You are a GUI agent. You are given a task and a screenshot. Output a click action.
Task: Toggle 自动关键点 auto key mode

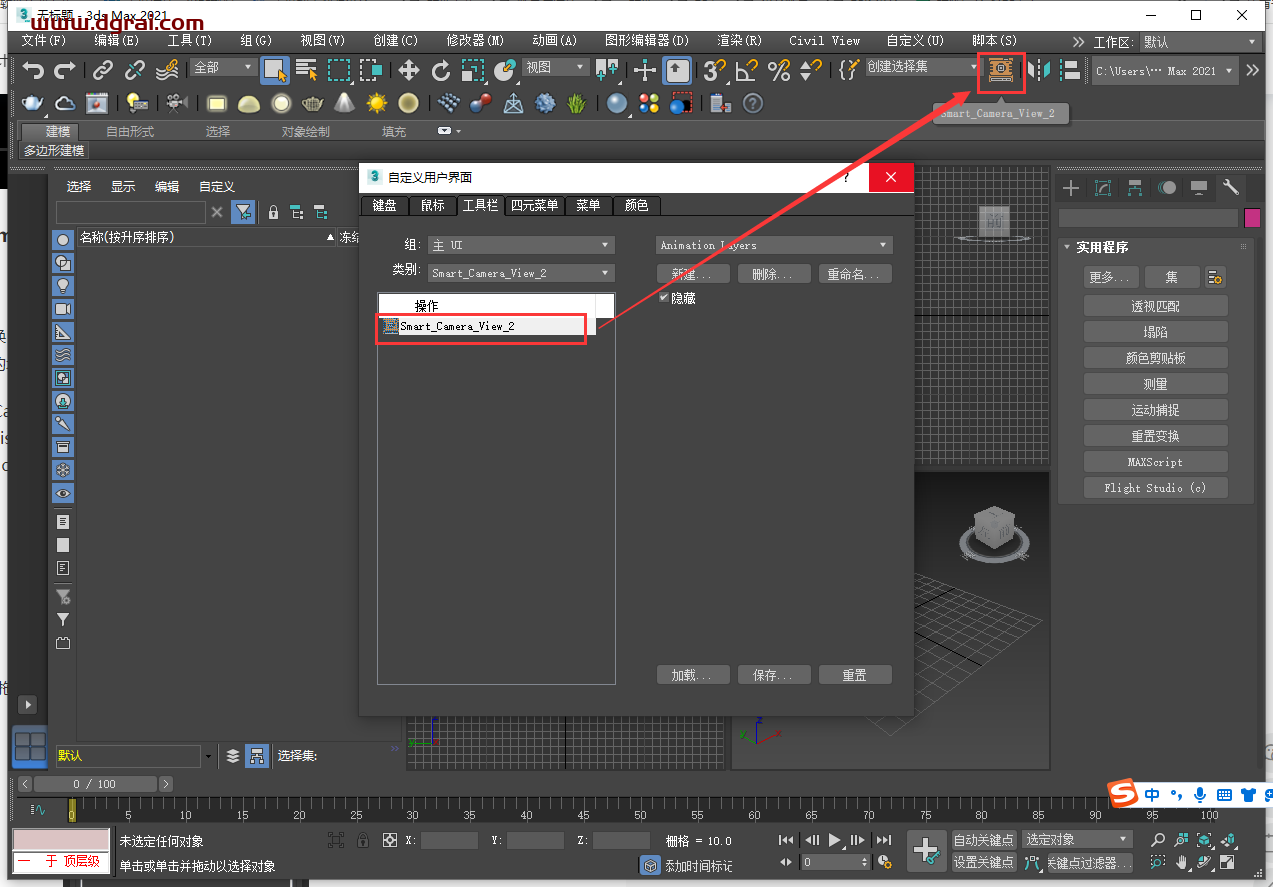click(983, 840)
